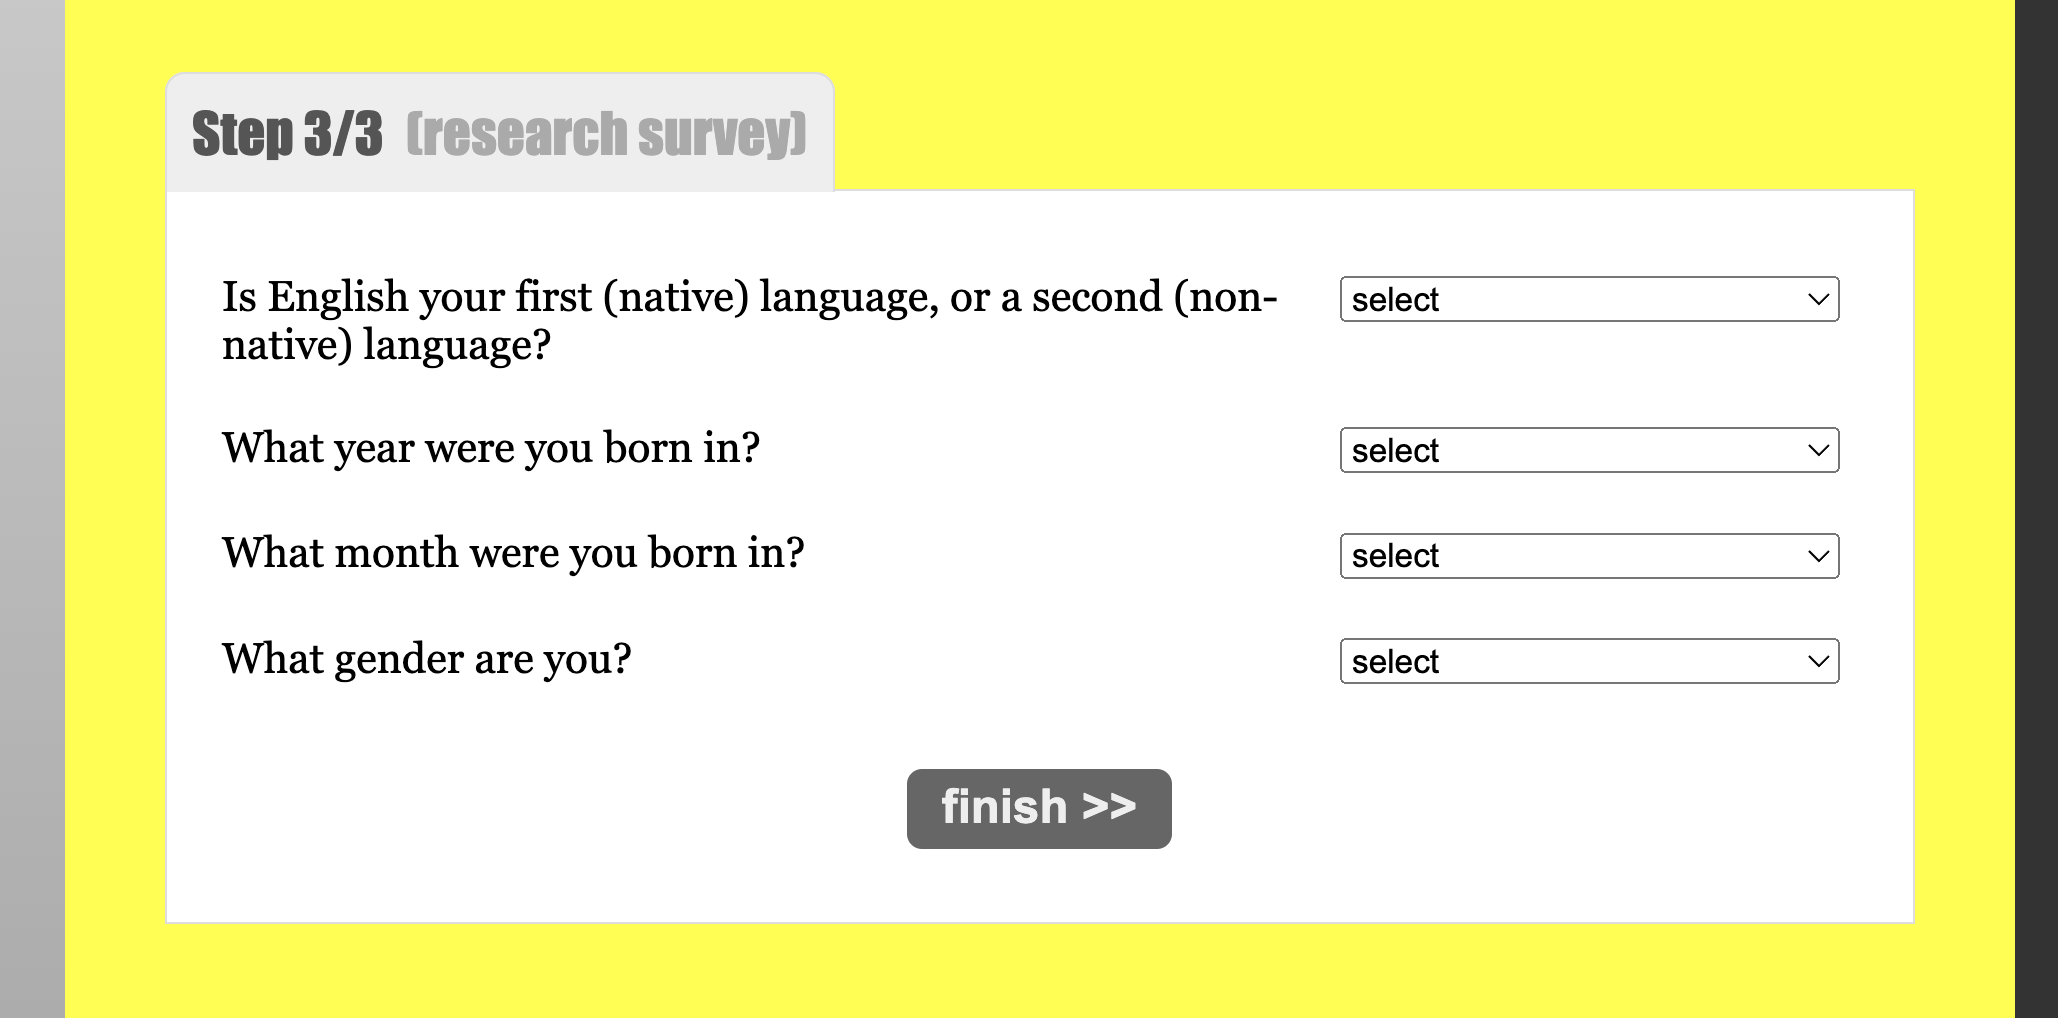2058x1018 pixels.
Task: Click the chevron arrow on the gender select
Action: click(1818, 661)
